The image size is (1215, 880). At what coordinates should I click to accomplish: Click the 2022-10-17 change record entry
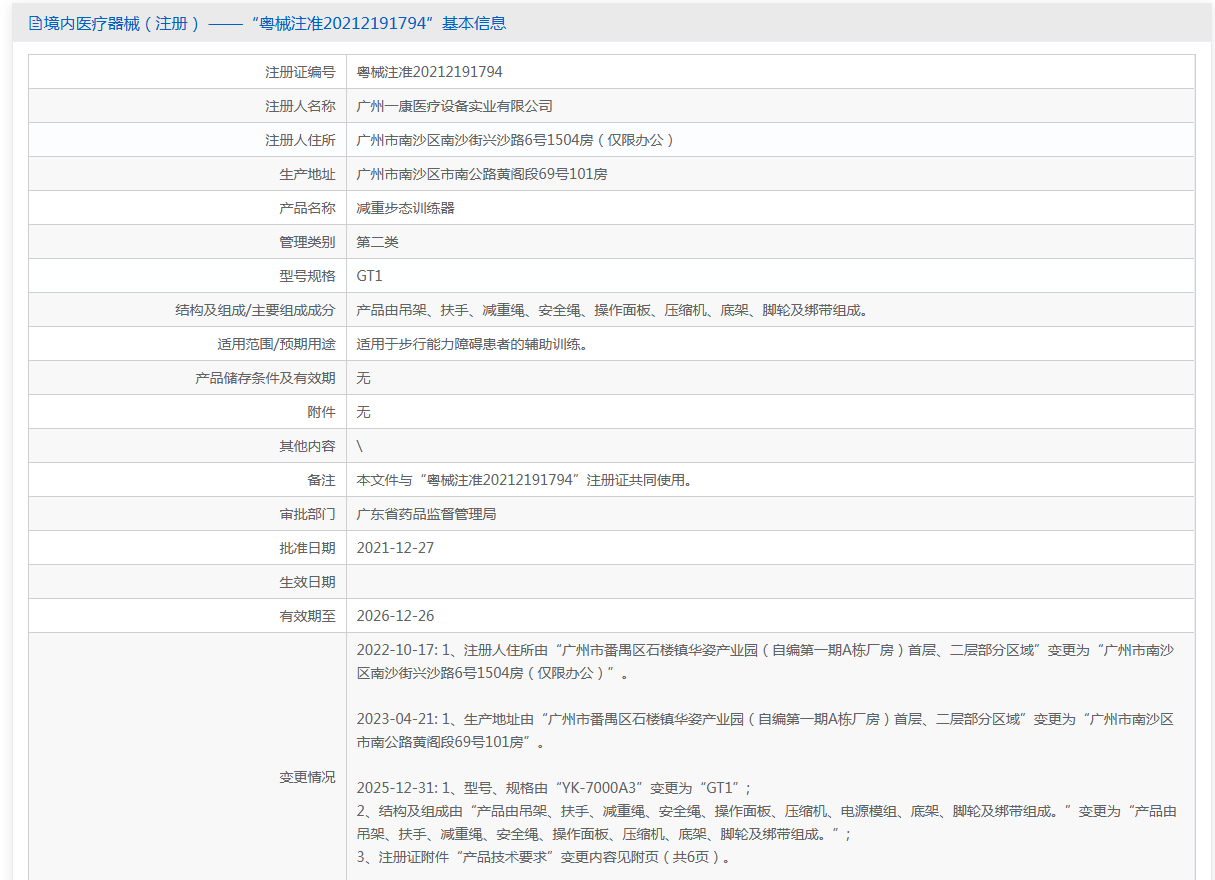pyautogui.click(x=765, y=661)
